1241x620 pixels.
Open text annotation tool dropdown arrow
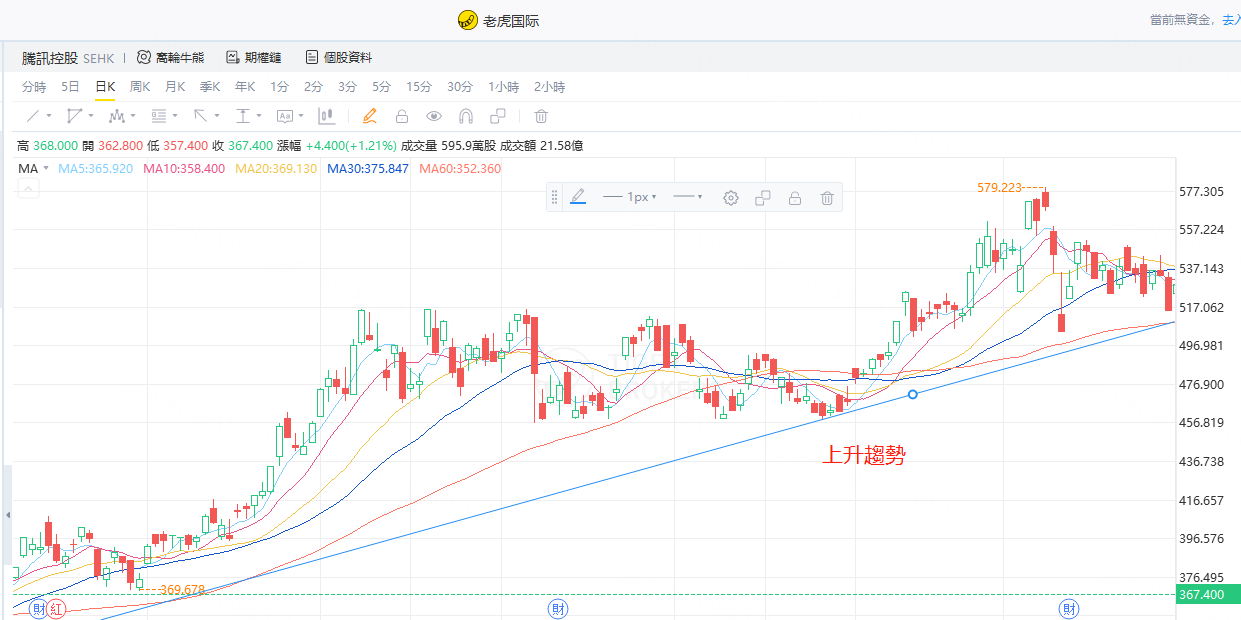[x=301, y=117]
